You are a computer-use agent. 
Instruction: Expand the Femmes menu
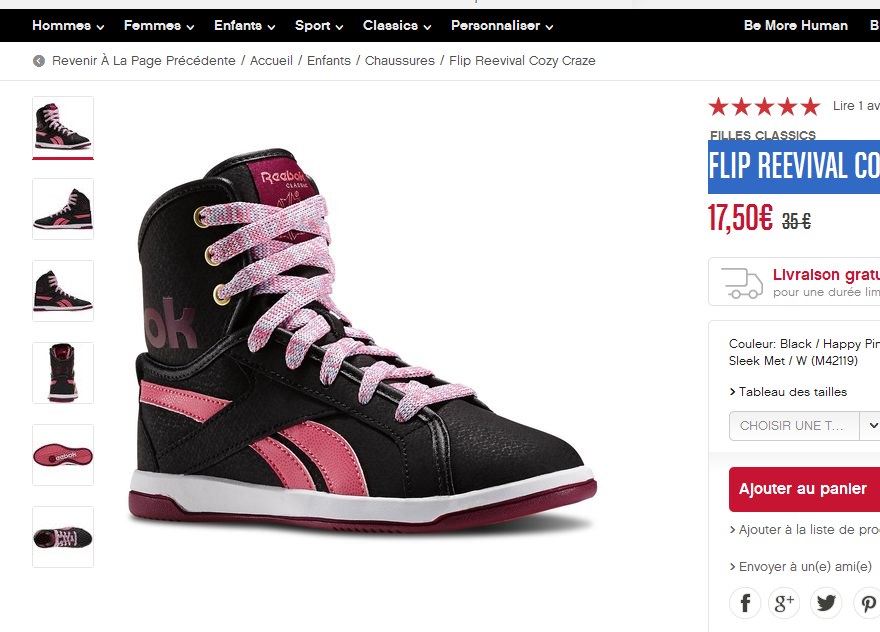[x=159, y=26]
